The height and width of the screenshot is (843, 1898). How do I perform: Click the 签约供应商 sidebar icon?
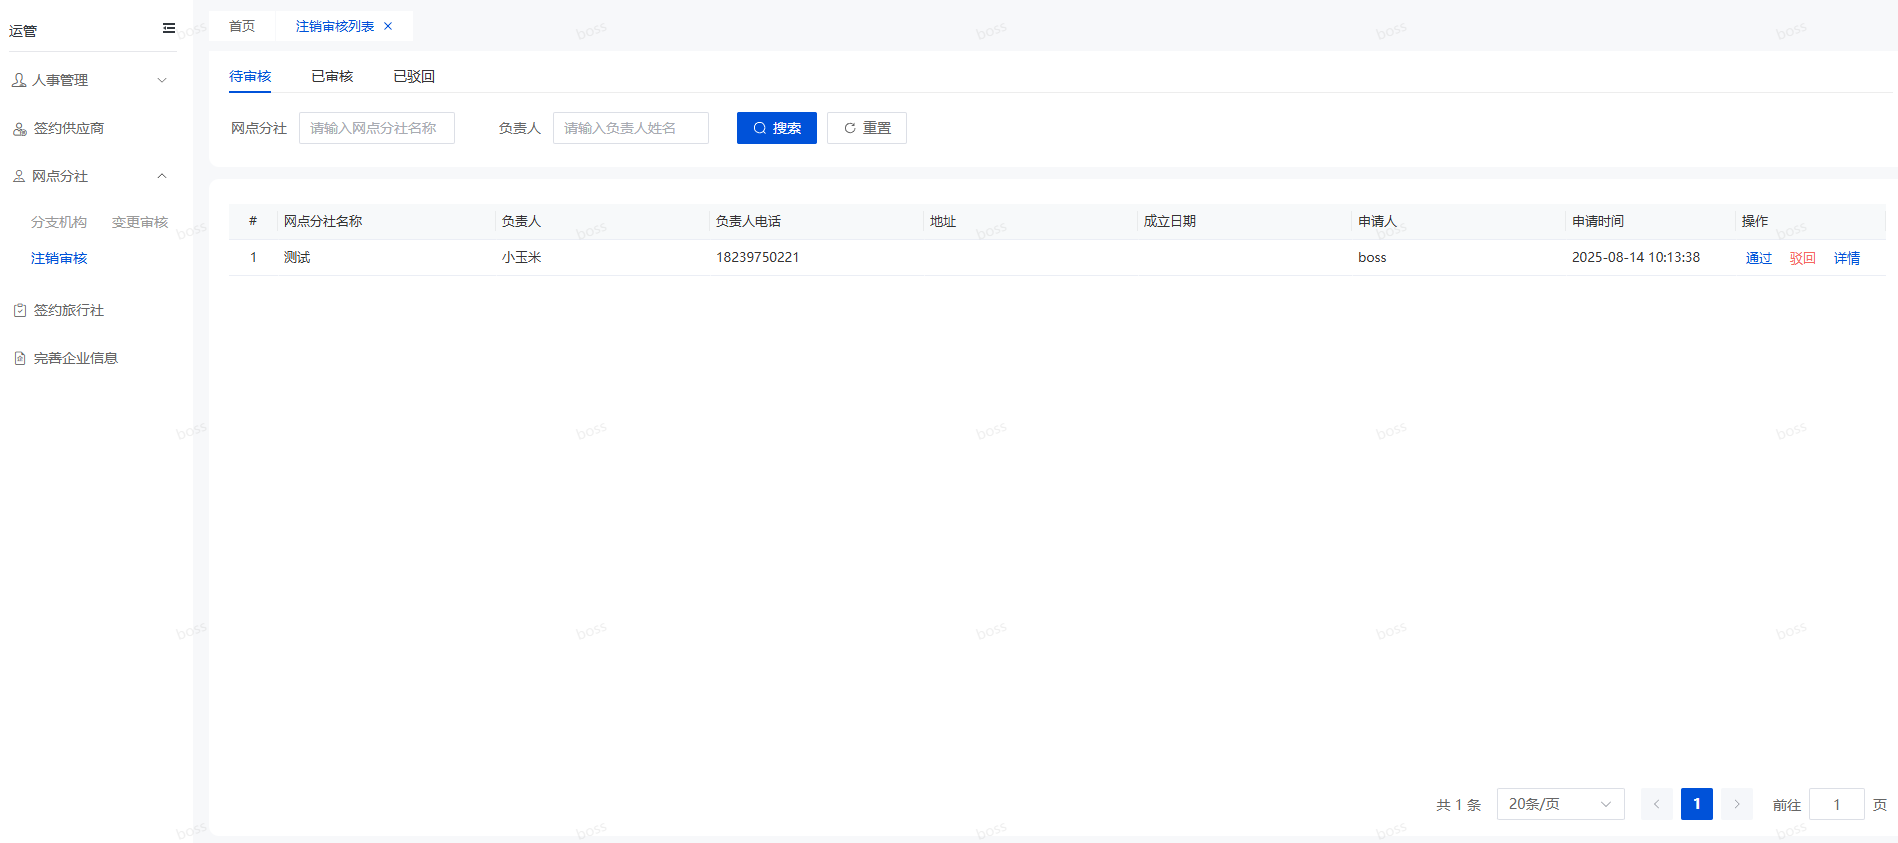(x=19, y=128)
